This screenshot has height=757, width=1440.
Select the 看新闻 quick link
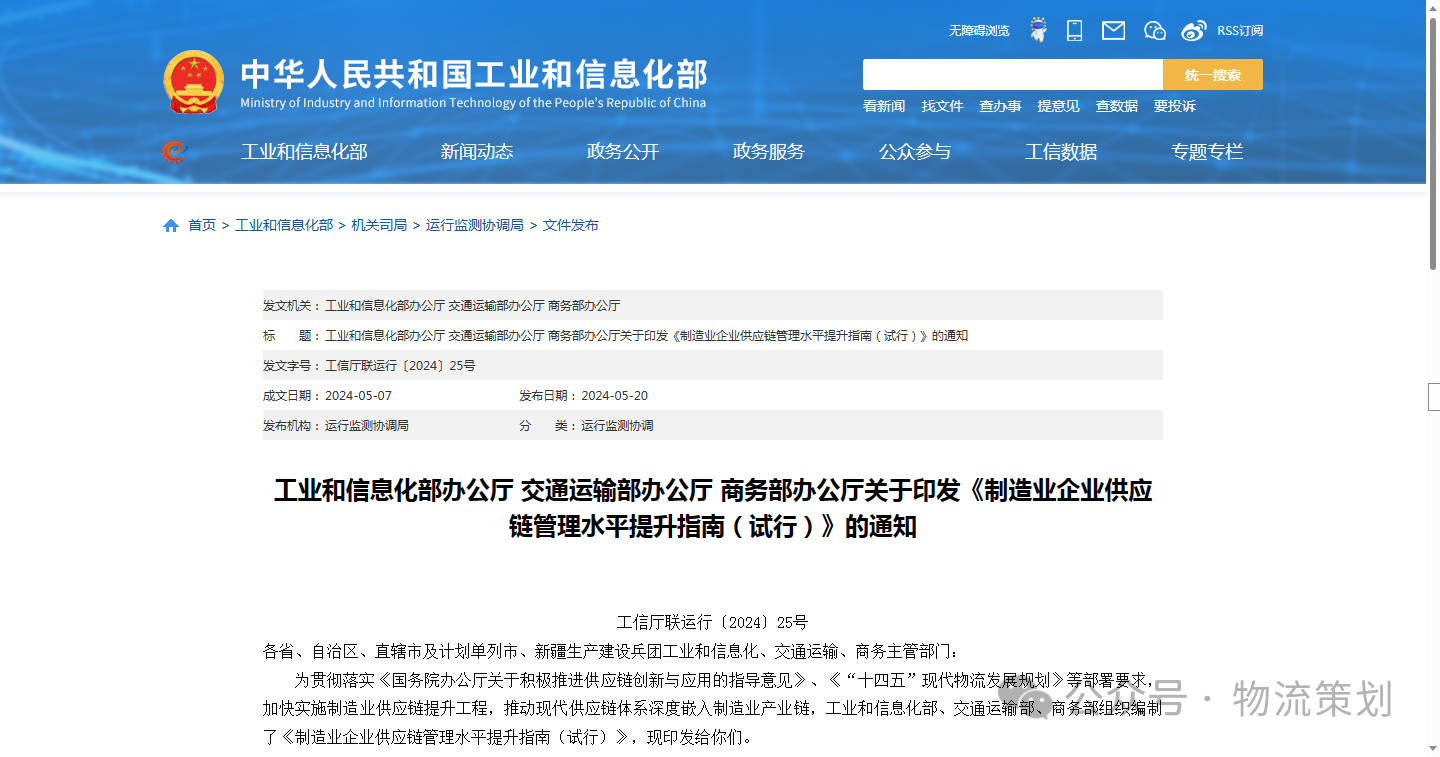(884, 106)
